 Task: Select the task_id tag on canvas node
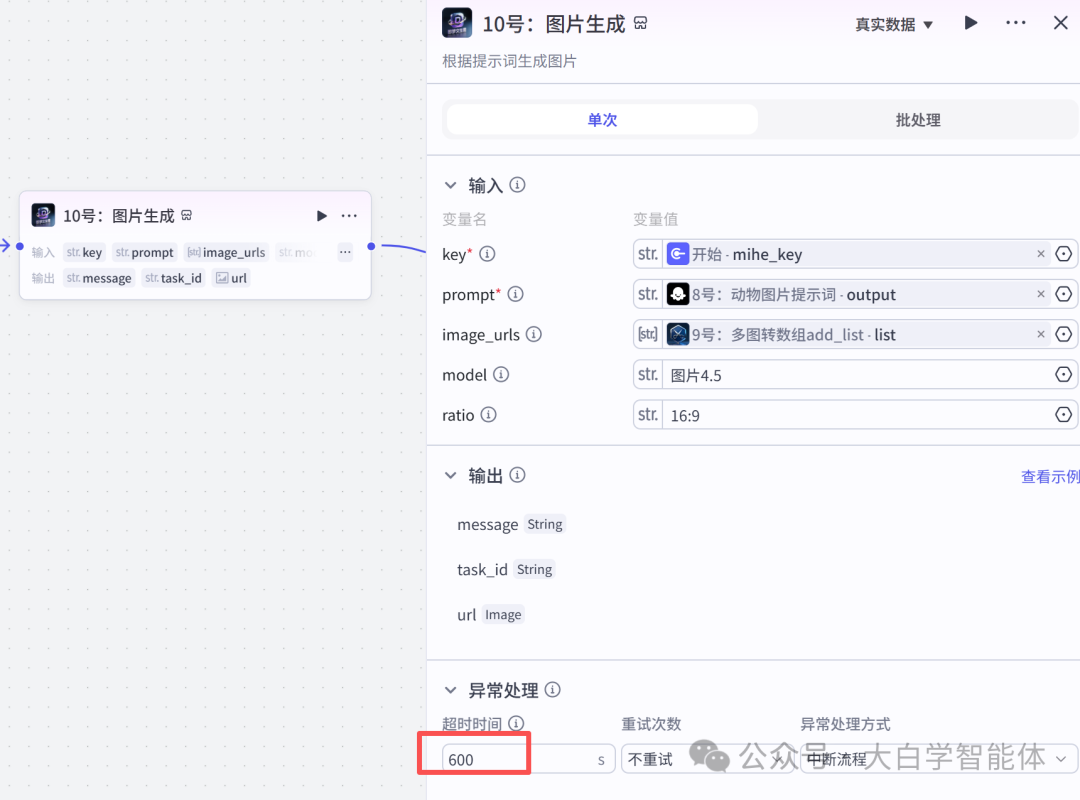(174, 278)
